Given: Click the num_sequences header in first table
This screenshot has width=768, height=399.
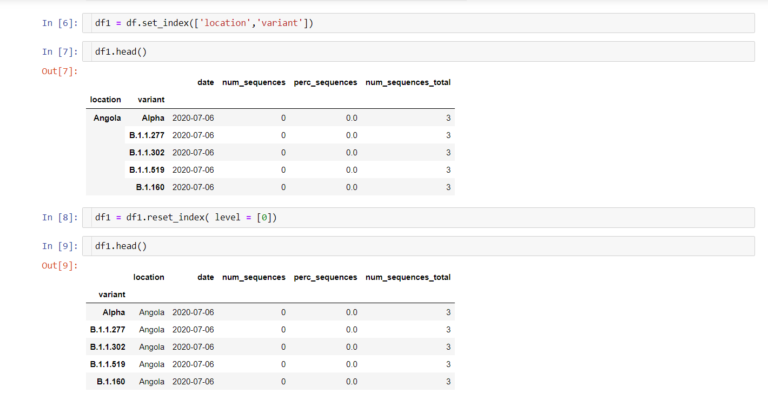Looking at the screenshot, I should click(254, 82).
